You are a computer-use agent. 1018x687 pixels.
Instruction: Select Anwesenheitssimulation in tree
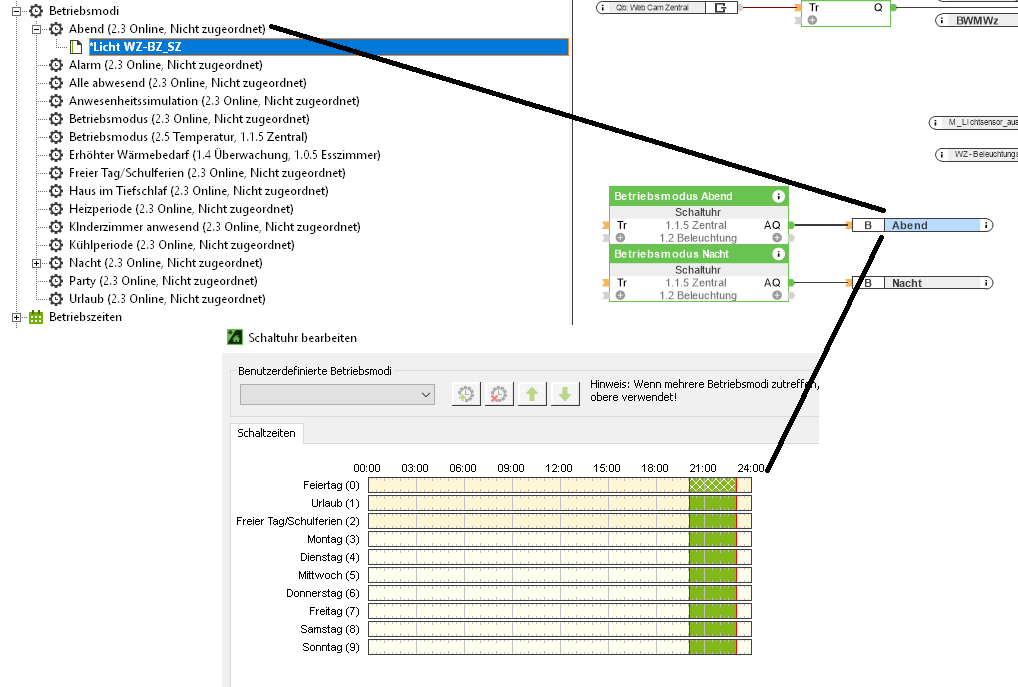tap(214, 101)
